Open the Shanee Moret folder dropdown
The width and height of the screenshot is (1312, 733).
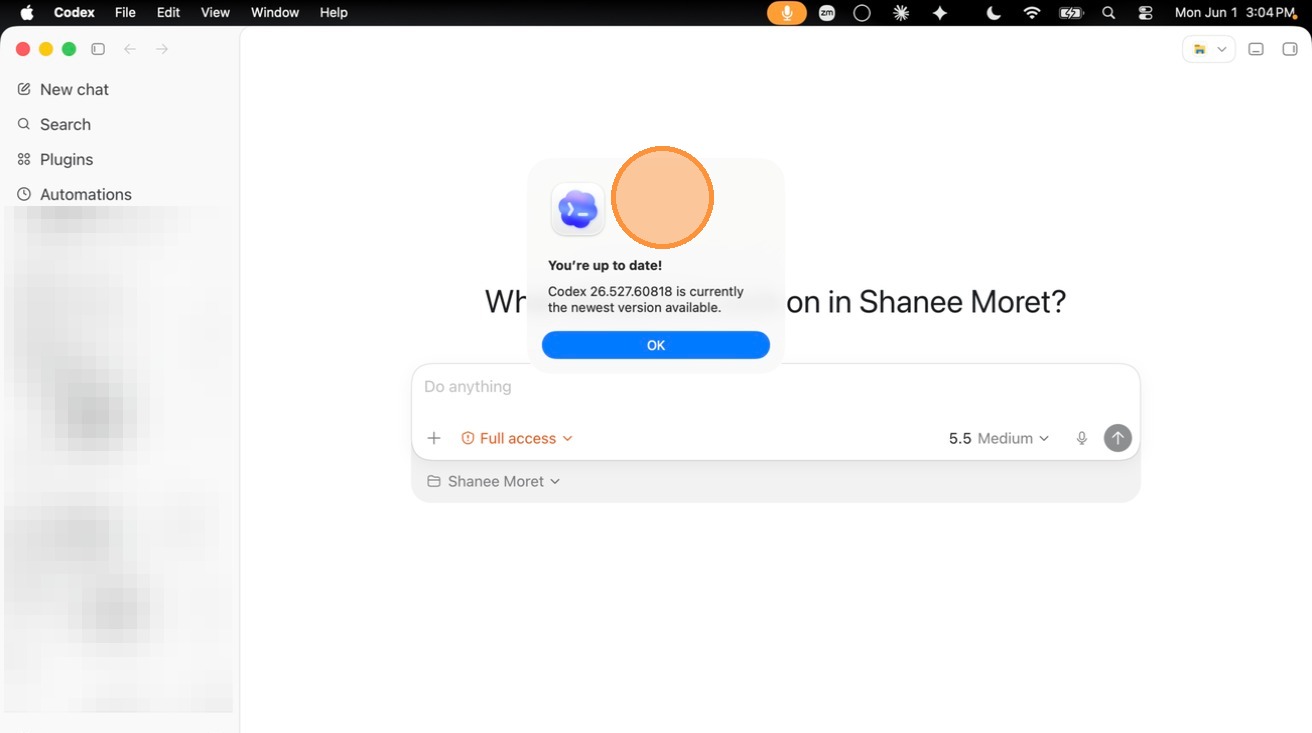pos(494,481)
